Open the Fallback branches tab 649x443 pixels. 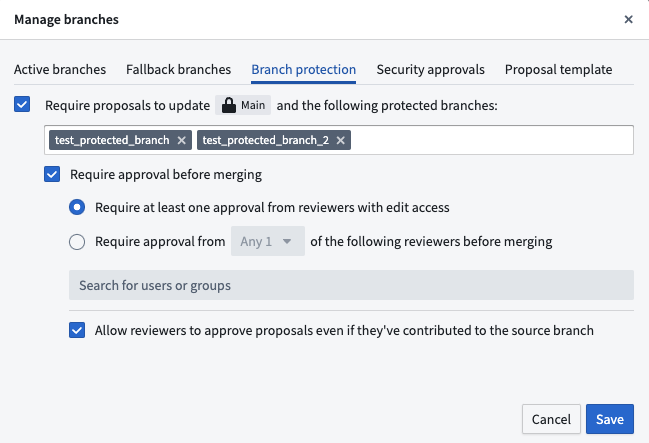[x=178, y=70]
